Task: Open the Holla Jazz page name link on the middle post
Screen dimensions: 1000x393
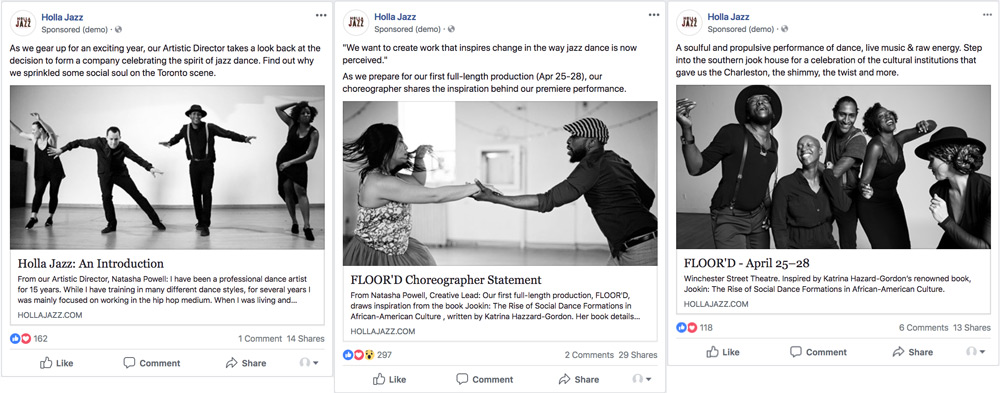Action: (397, 17)
